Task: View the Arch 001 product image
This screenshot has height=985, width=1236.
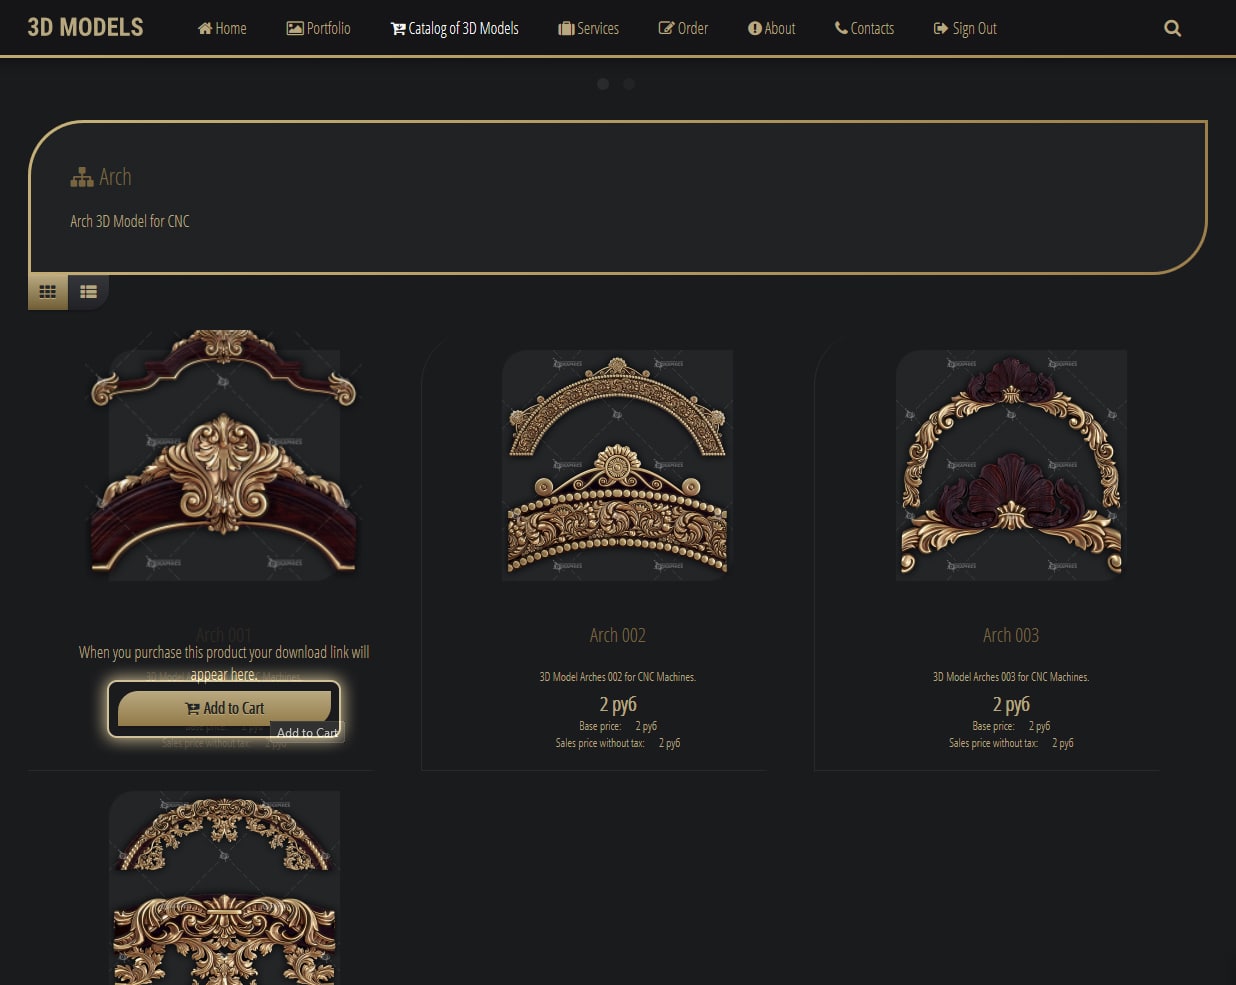Action: (224, 455)
